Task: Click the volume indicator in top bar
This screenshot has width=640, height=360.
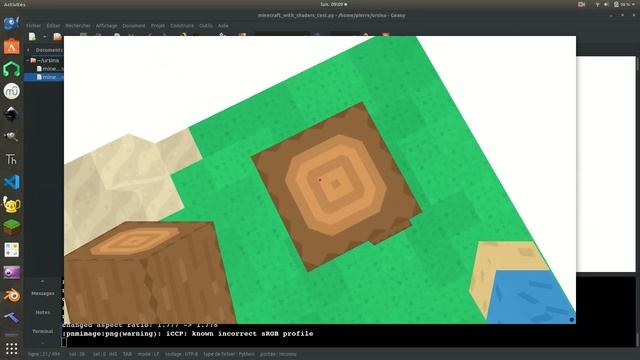Action: pyautogui.click(x=606, y=4)
